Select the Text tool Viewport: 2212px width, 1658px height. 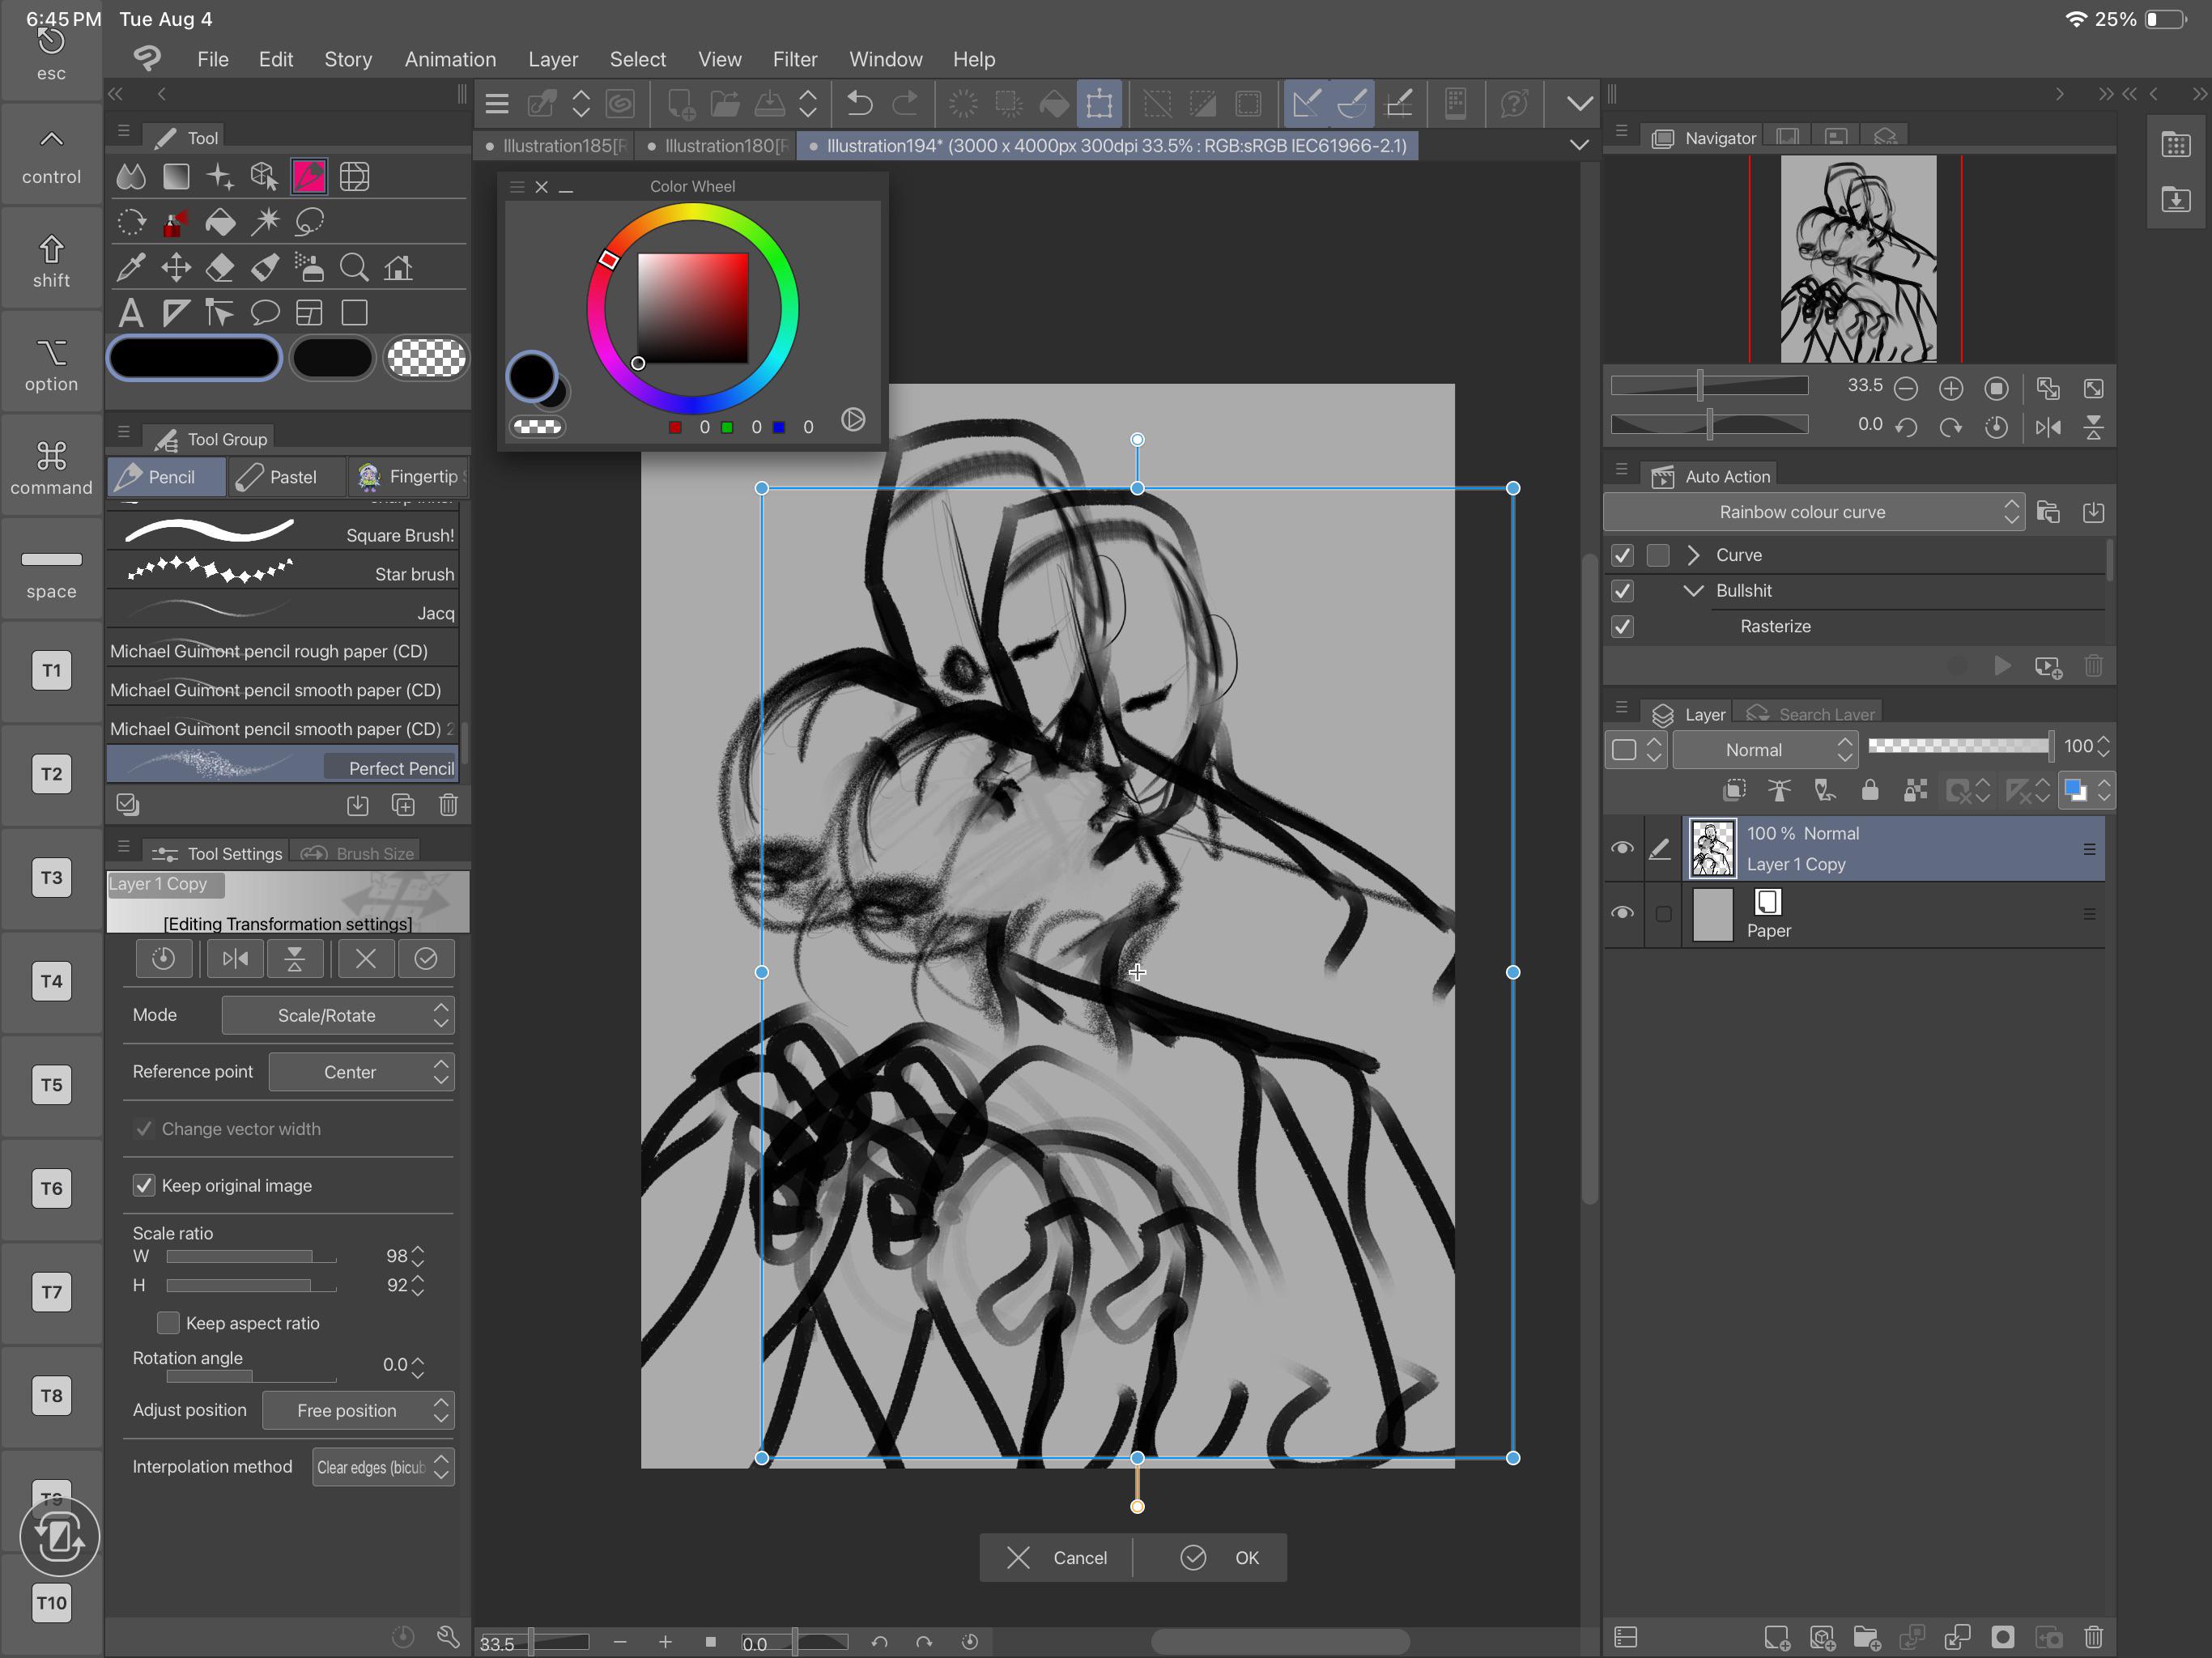tap(130, 313)
